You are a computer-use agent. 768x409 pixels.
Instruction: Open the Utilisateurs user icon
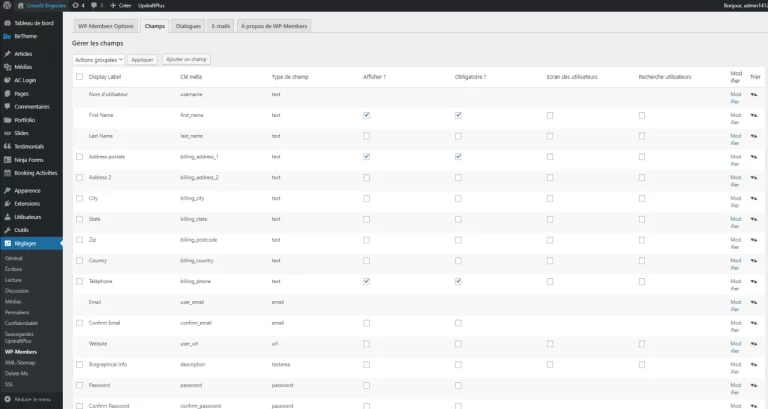[x=7, y=217]
